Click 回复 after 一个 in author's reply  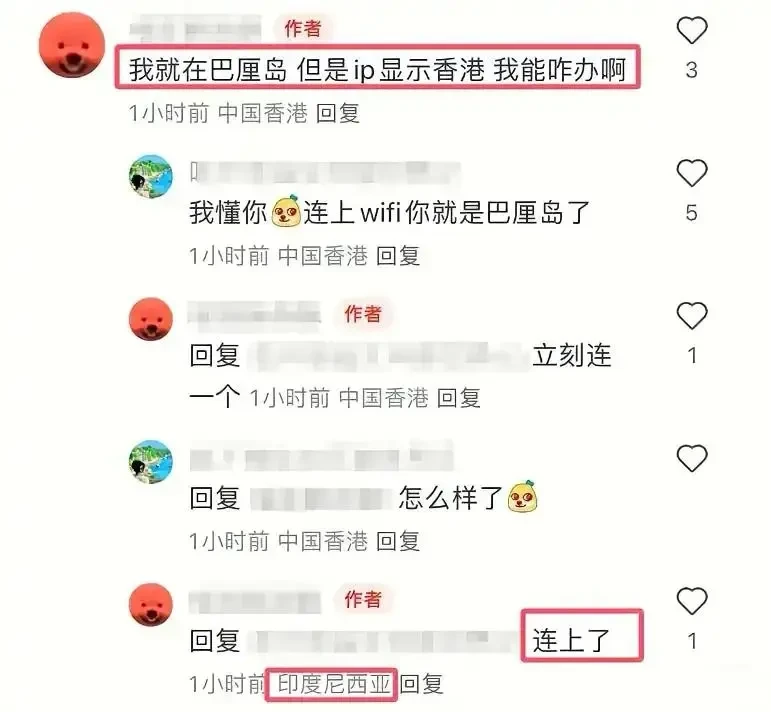[459, 398]
